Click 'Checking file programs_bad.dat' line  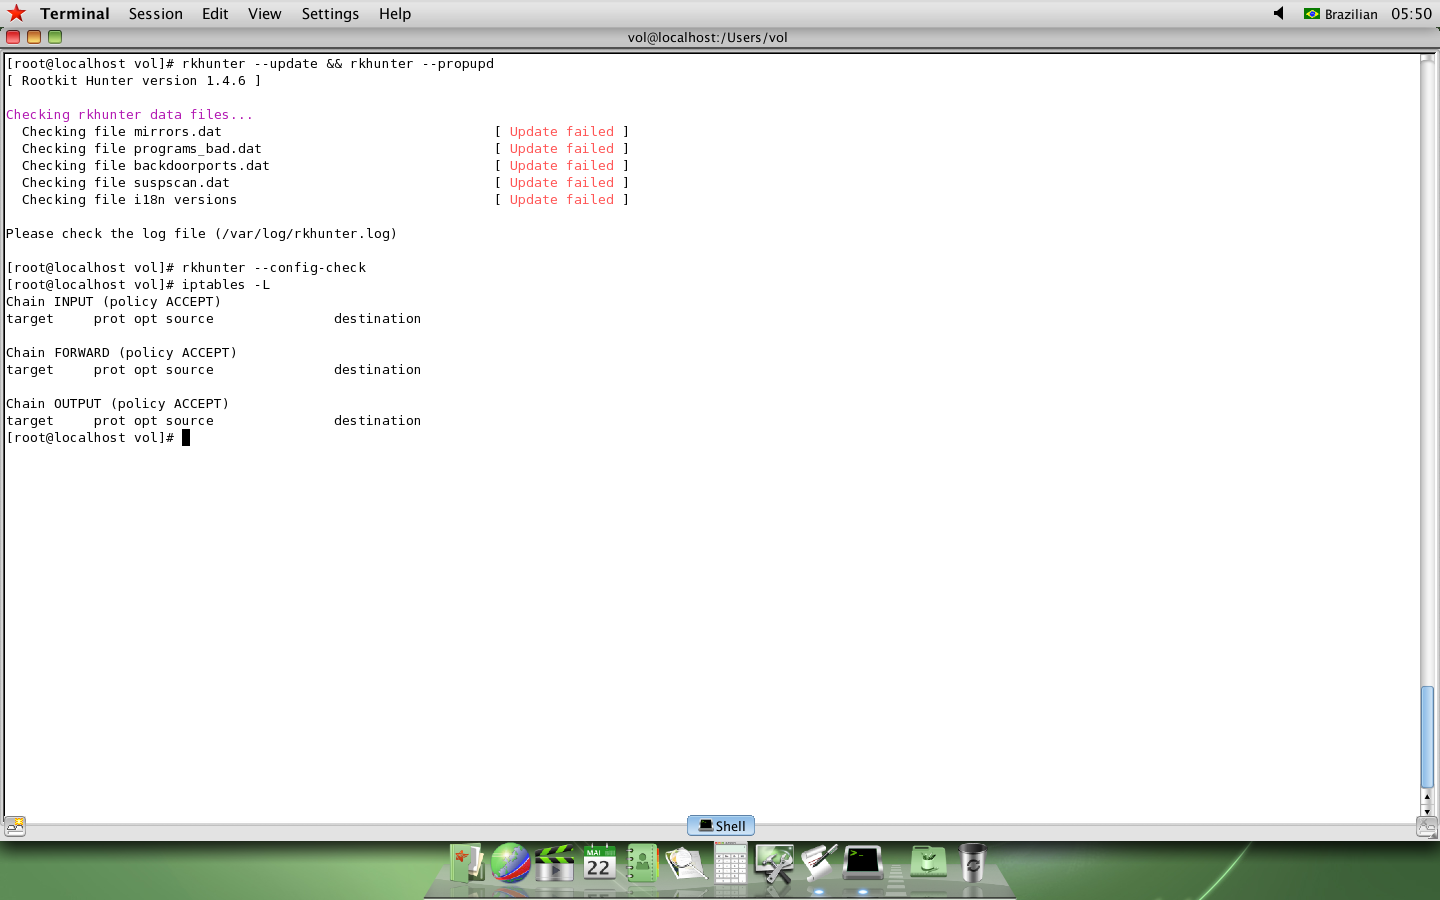(x=142, y=149)
